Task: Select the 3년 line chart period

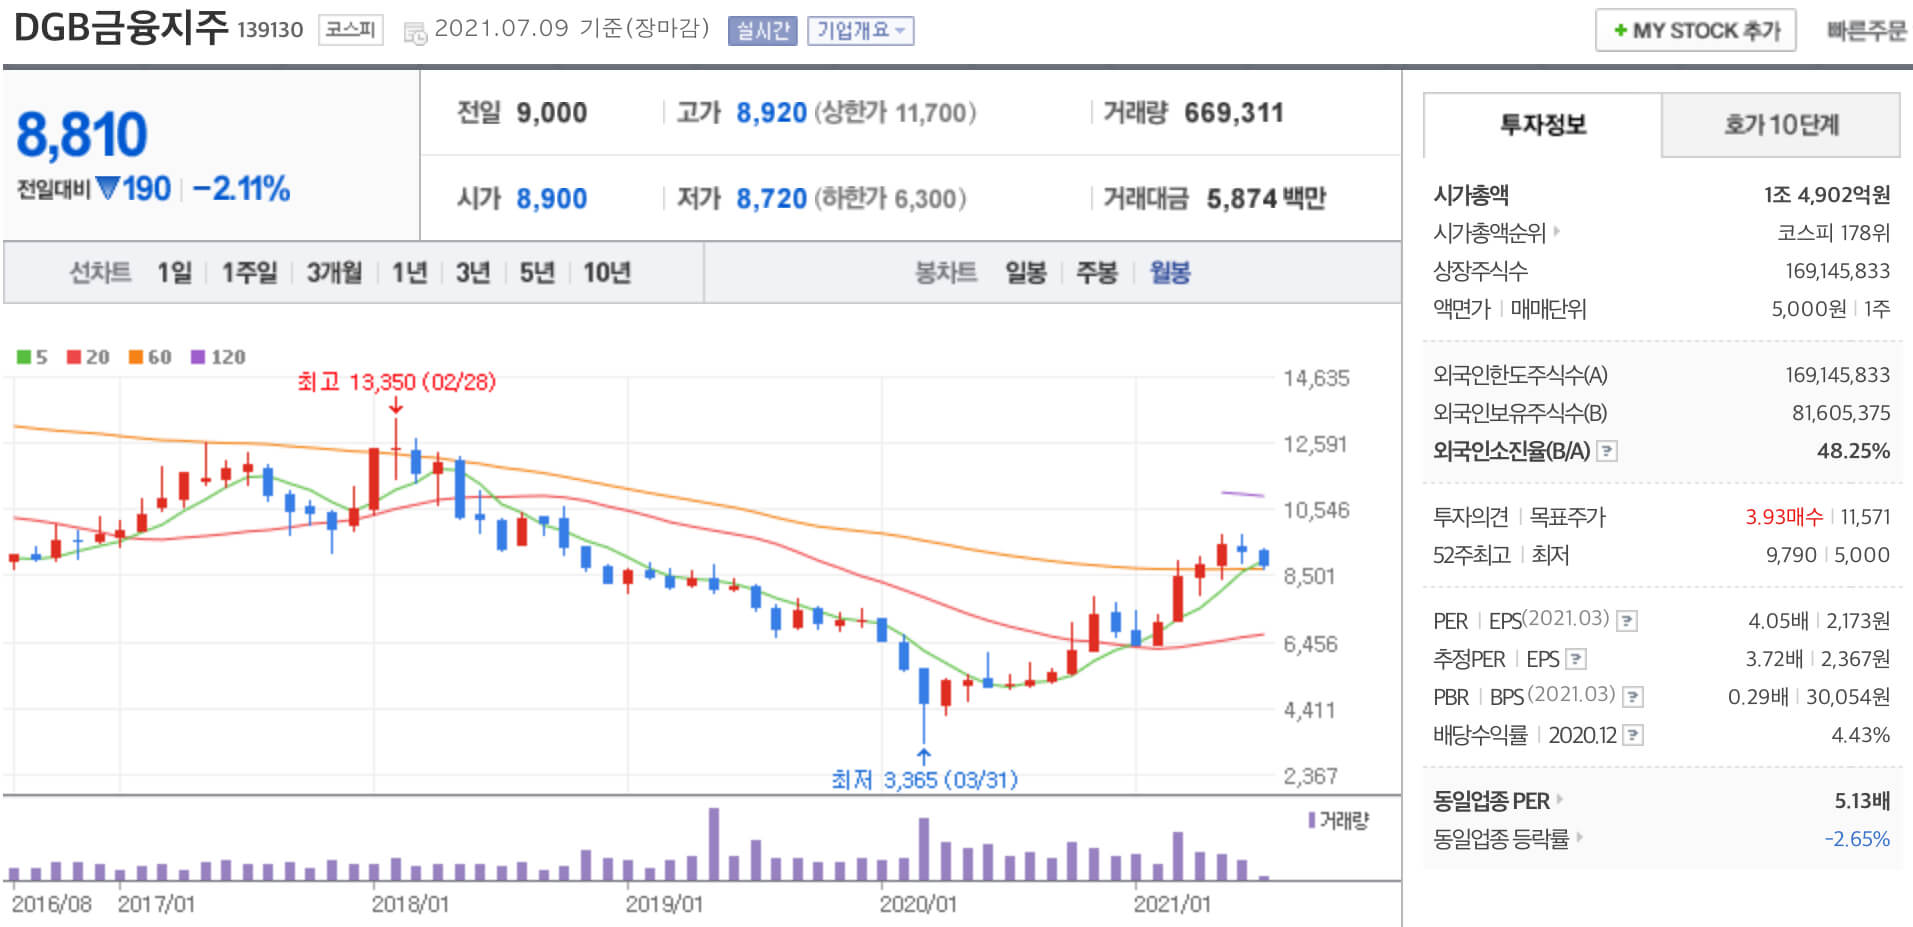Action: click(x=473, y=272)
